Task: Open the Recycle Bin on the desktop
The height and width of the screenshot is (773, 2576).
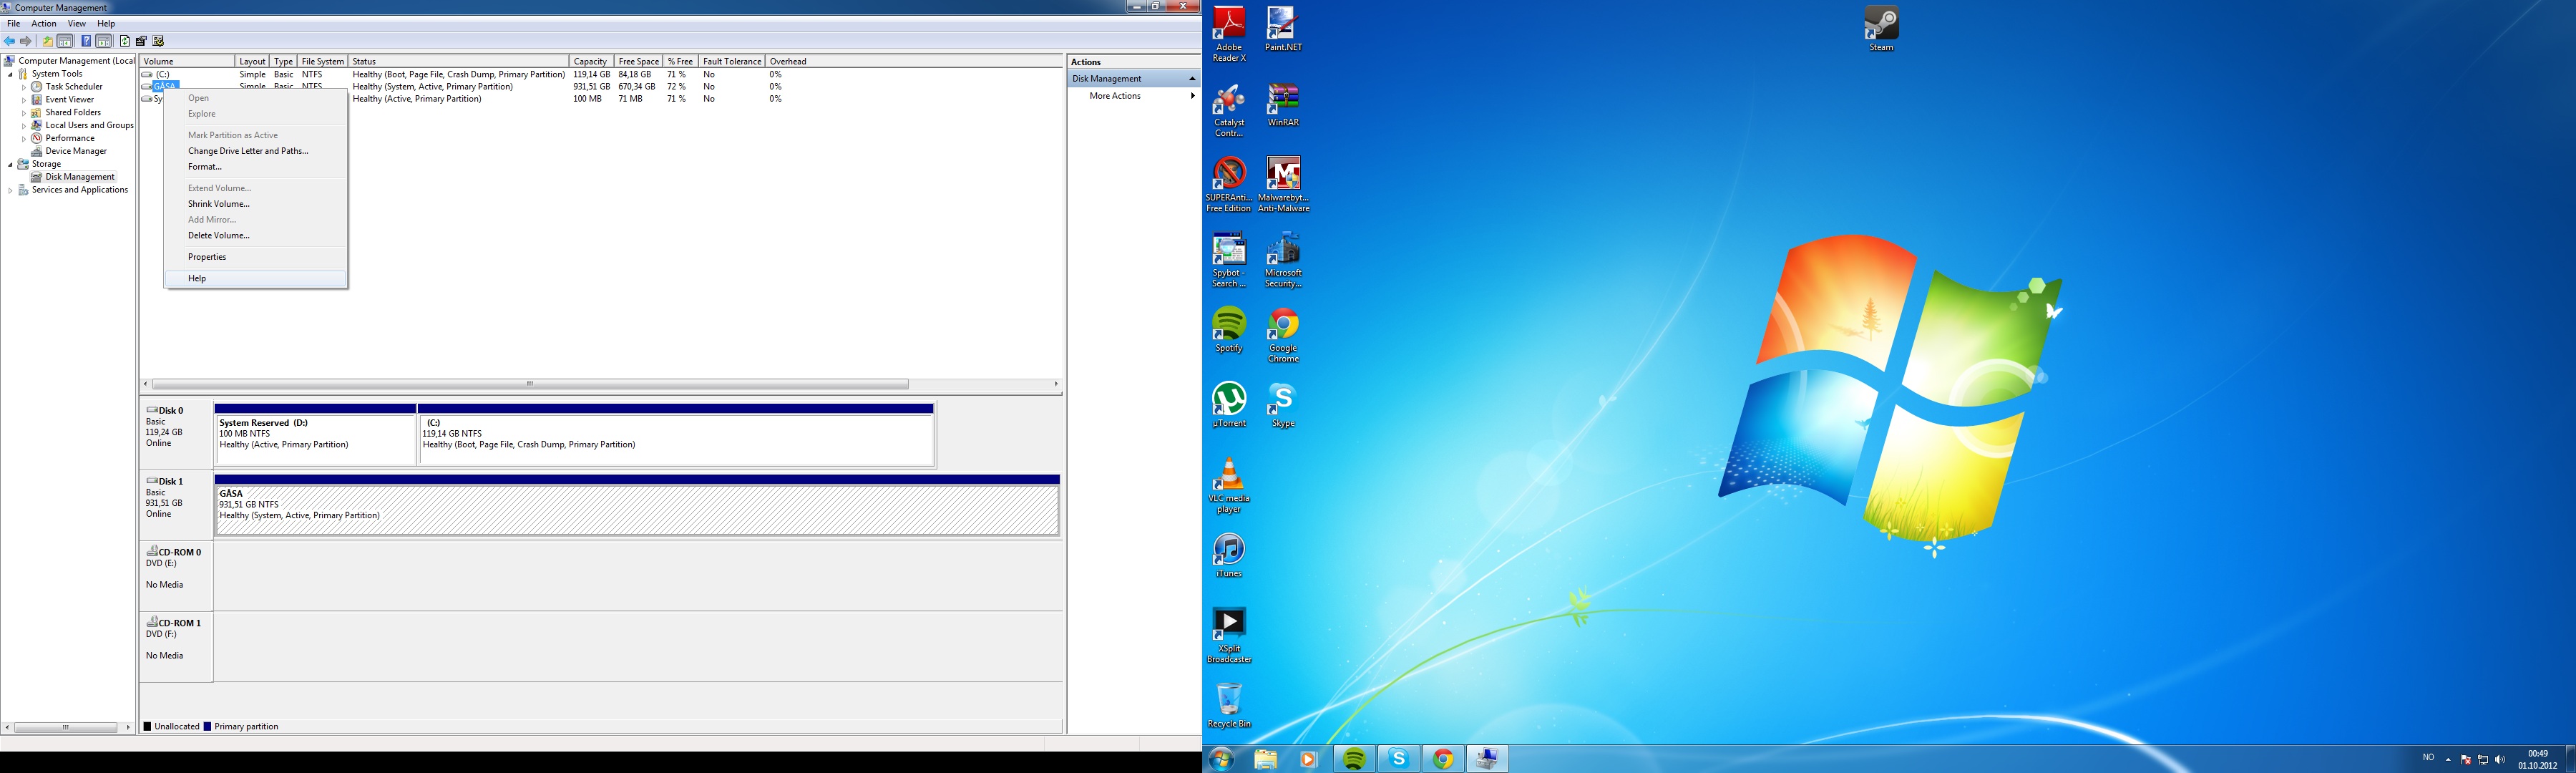Action: click(1229, 706)
